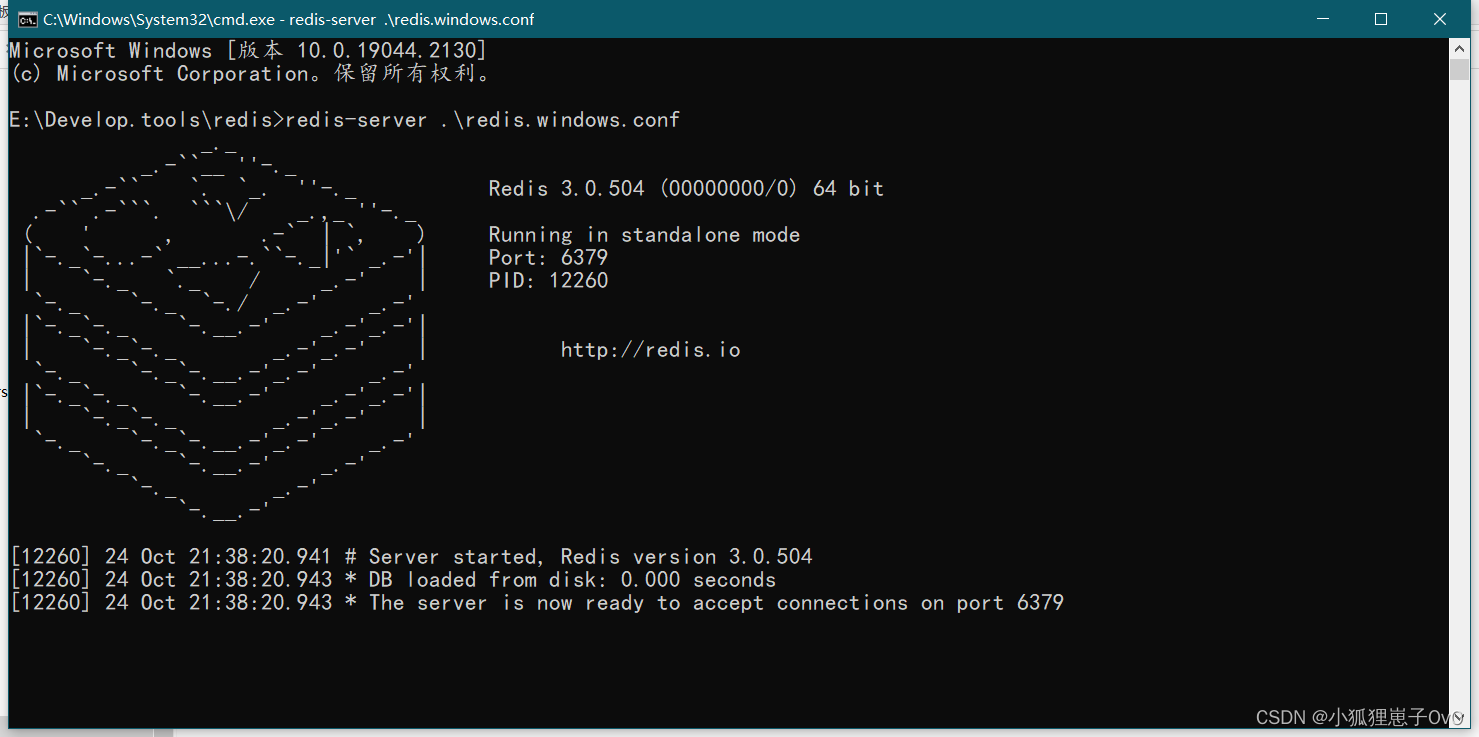Click the Microsoft Corporation copyright line

coord(251,74)
